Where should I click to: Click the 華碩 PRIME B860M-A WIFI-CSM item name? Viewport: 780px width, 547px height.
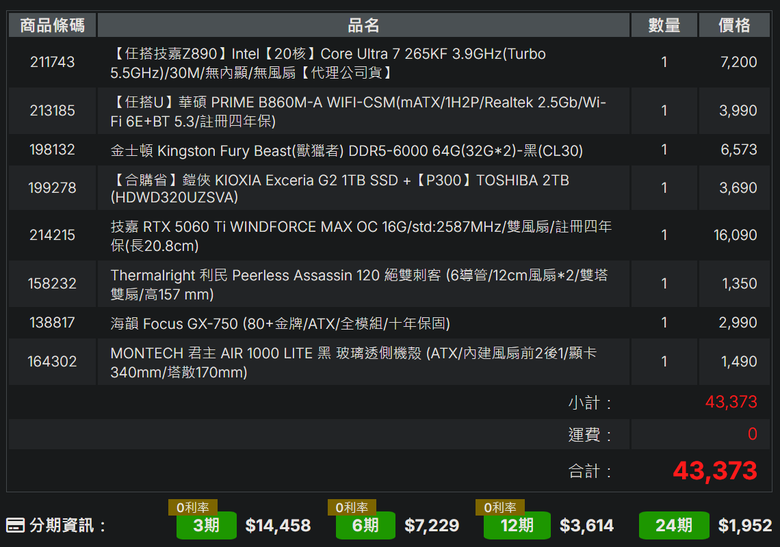coord(358,111)
